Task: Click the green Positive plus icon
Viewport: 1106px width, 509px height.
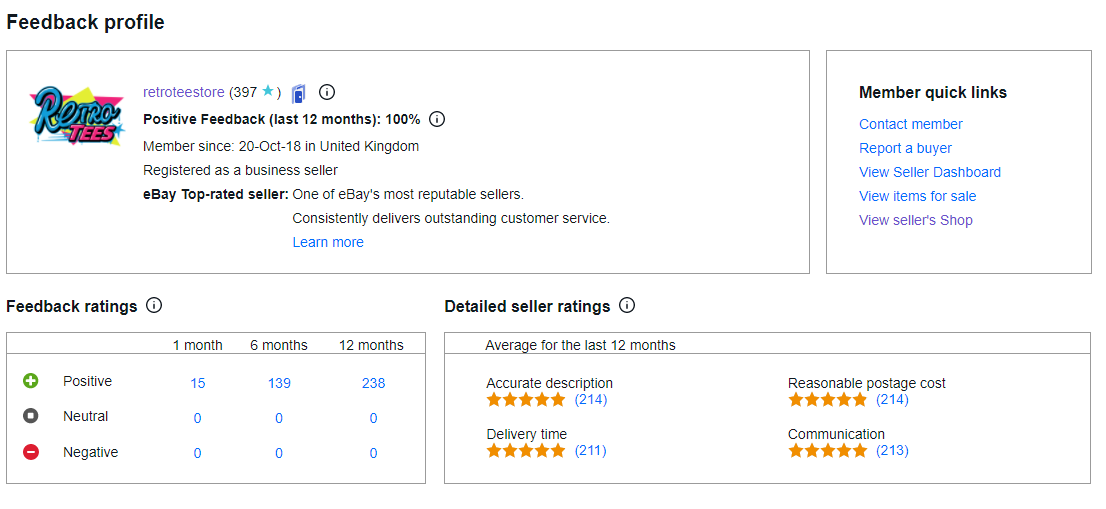Action: (x=31, y=381)
